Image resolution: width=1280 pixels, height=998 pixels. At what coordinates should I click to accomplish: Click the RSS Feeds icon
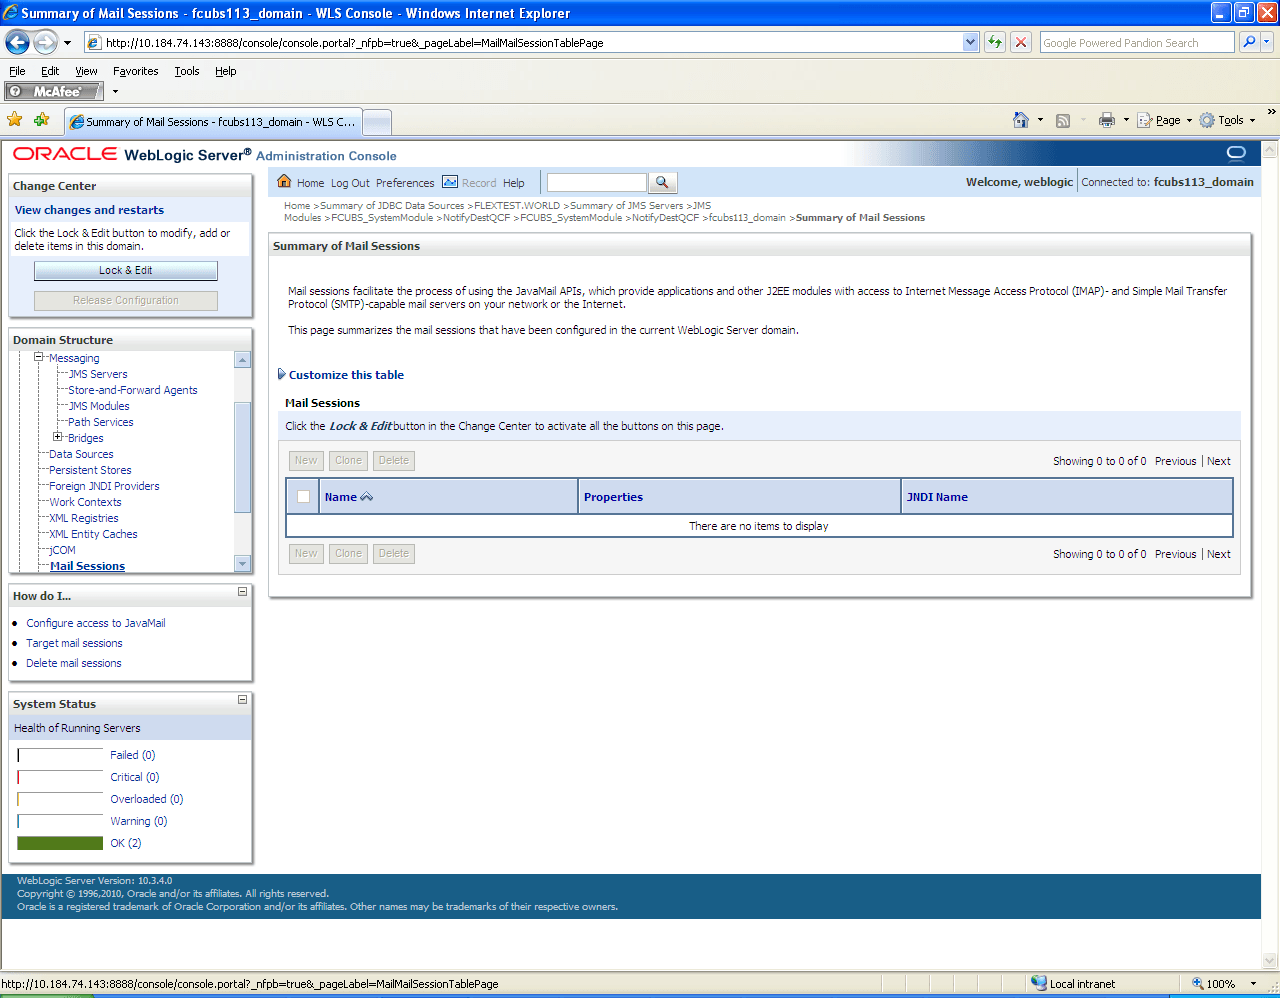tap(1063, 120)
